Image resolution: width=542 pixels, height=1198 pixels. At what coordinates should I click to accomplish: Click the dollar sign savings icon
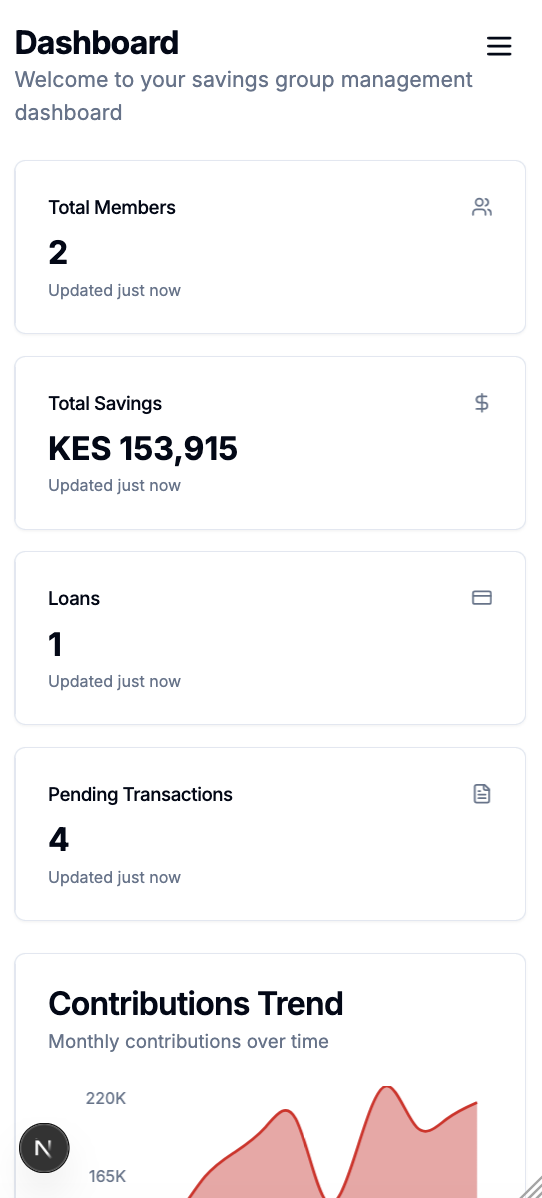click(x=482, y=403)
